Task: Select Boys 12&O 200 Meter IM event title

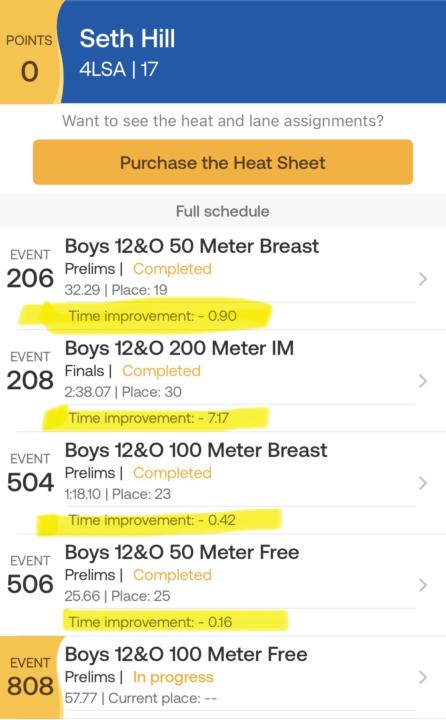Action: point(179,348)
